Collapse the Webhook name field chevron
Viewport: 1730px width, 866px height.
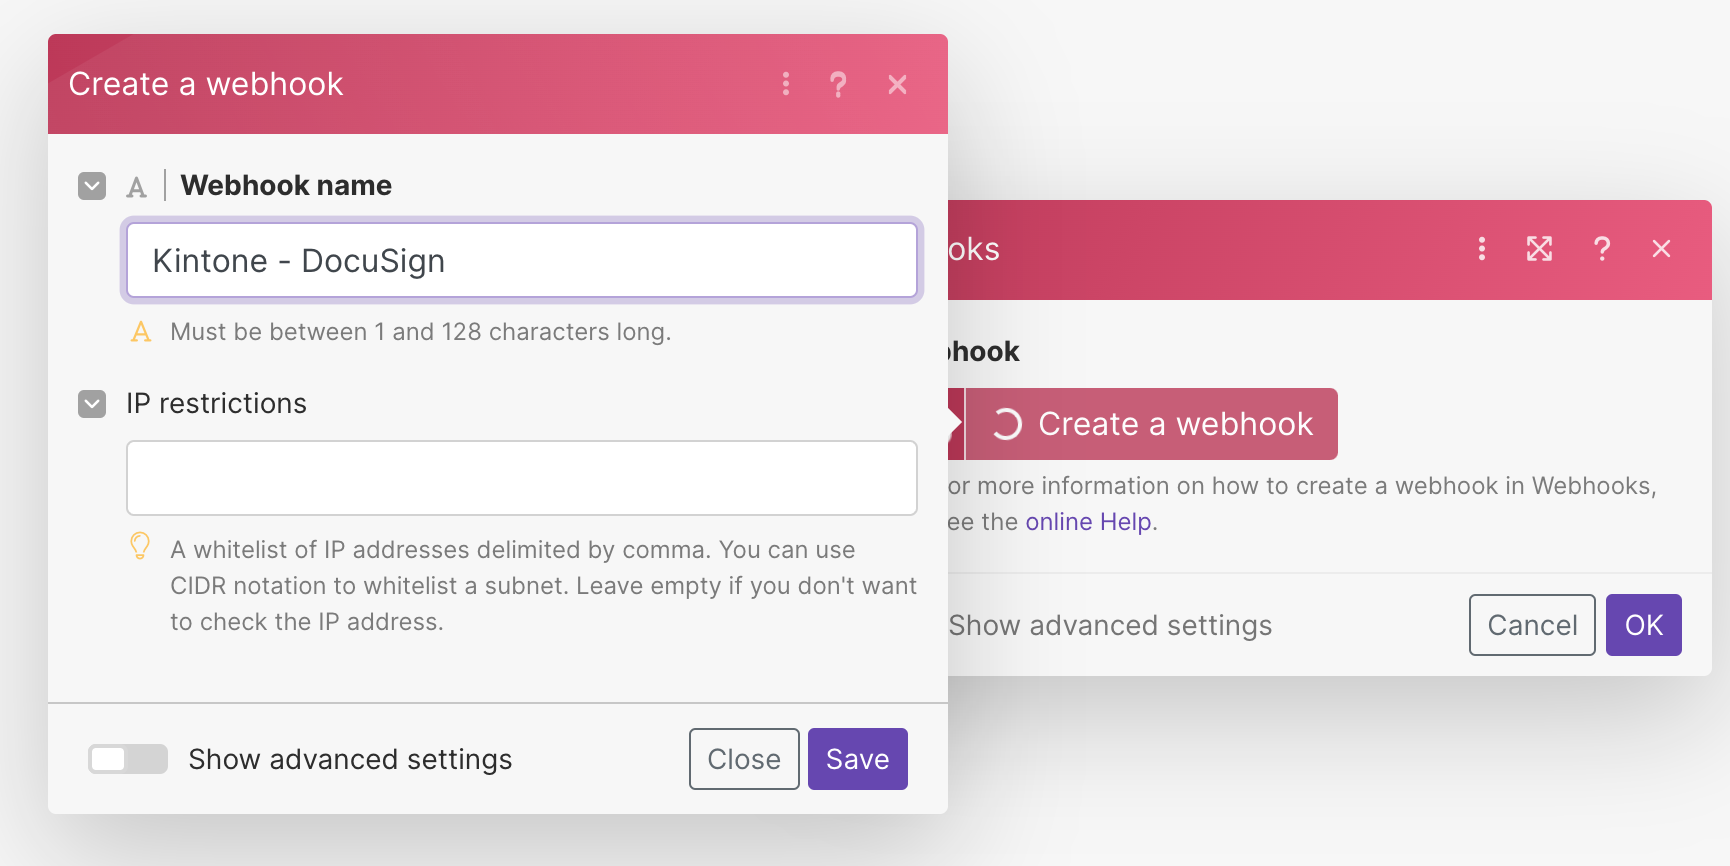point(92,186)
